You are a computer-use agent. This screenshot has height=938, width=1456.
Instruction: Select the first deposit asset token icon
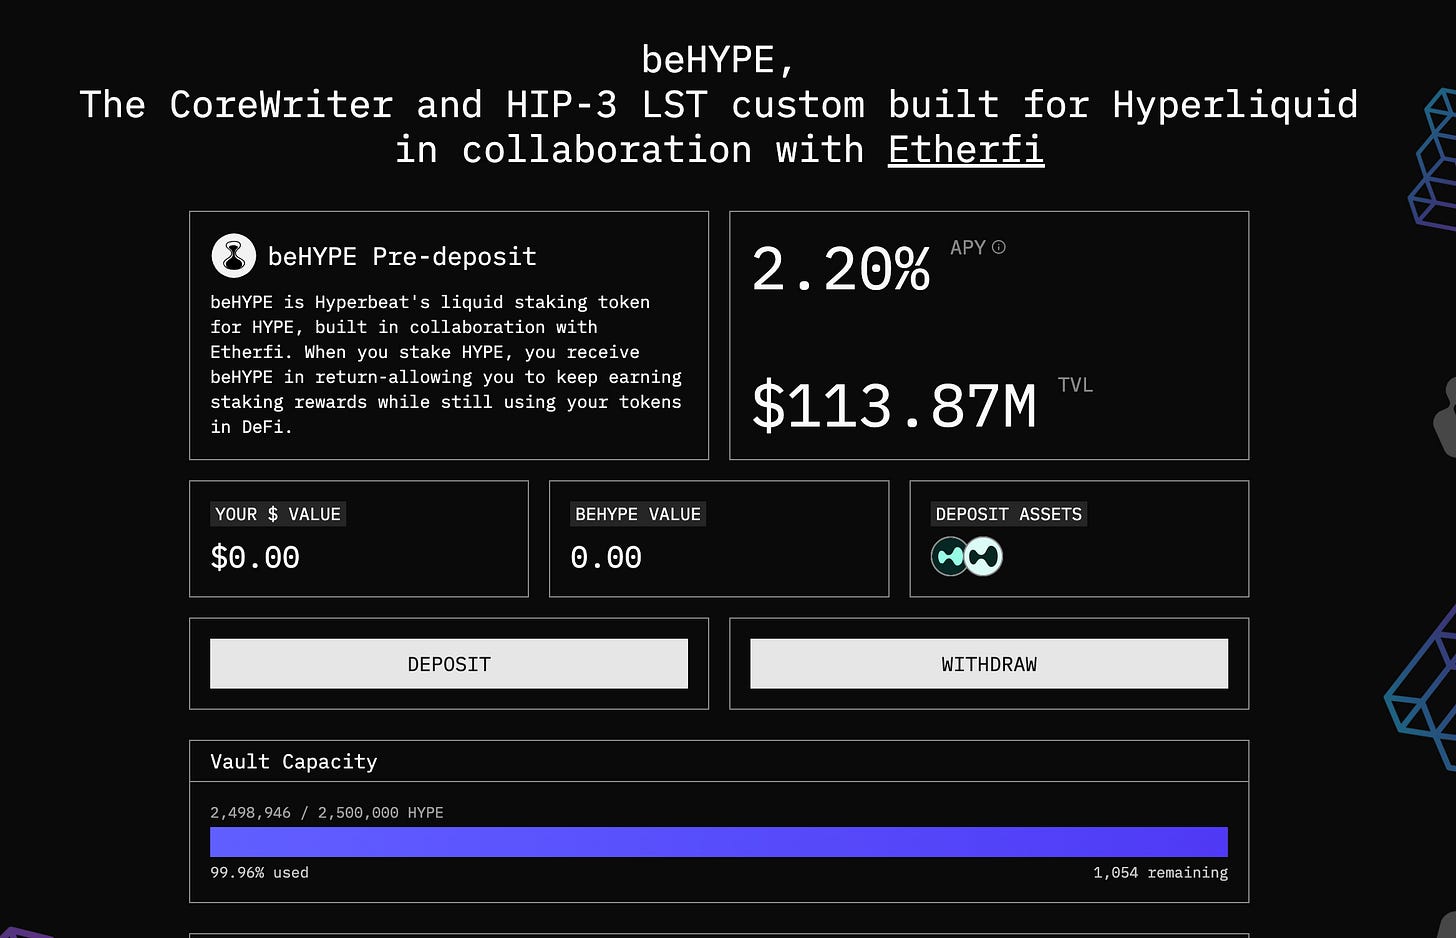click(949, 556)
